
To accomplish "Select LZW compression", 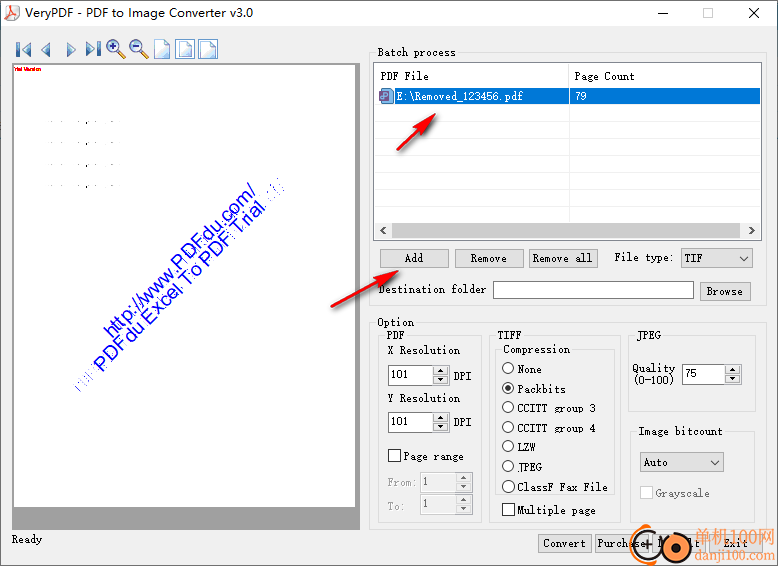I will pyautogui.click(x=508, y=446).
